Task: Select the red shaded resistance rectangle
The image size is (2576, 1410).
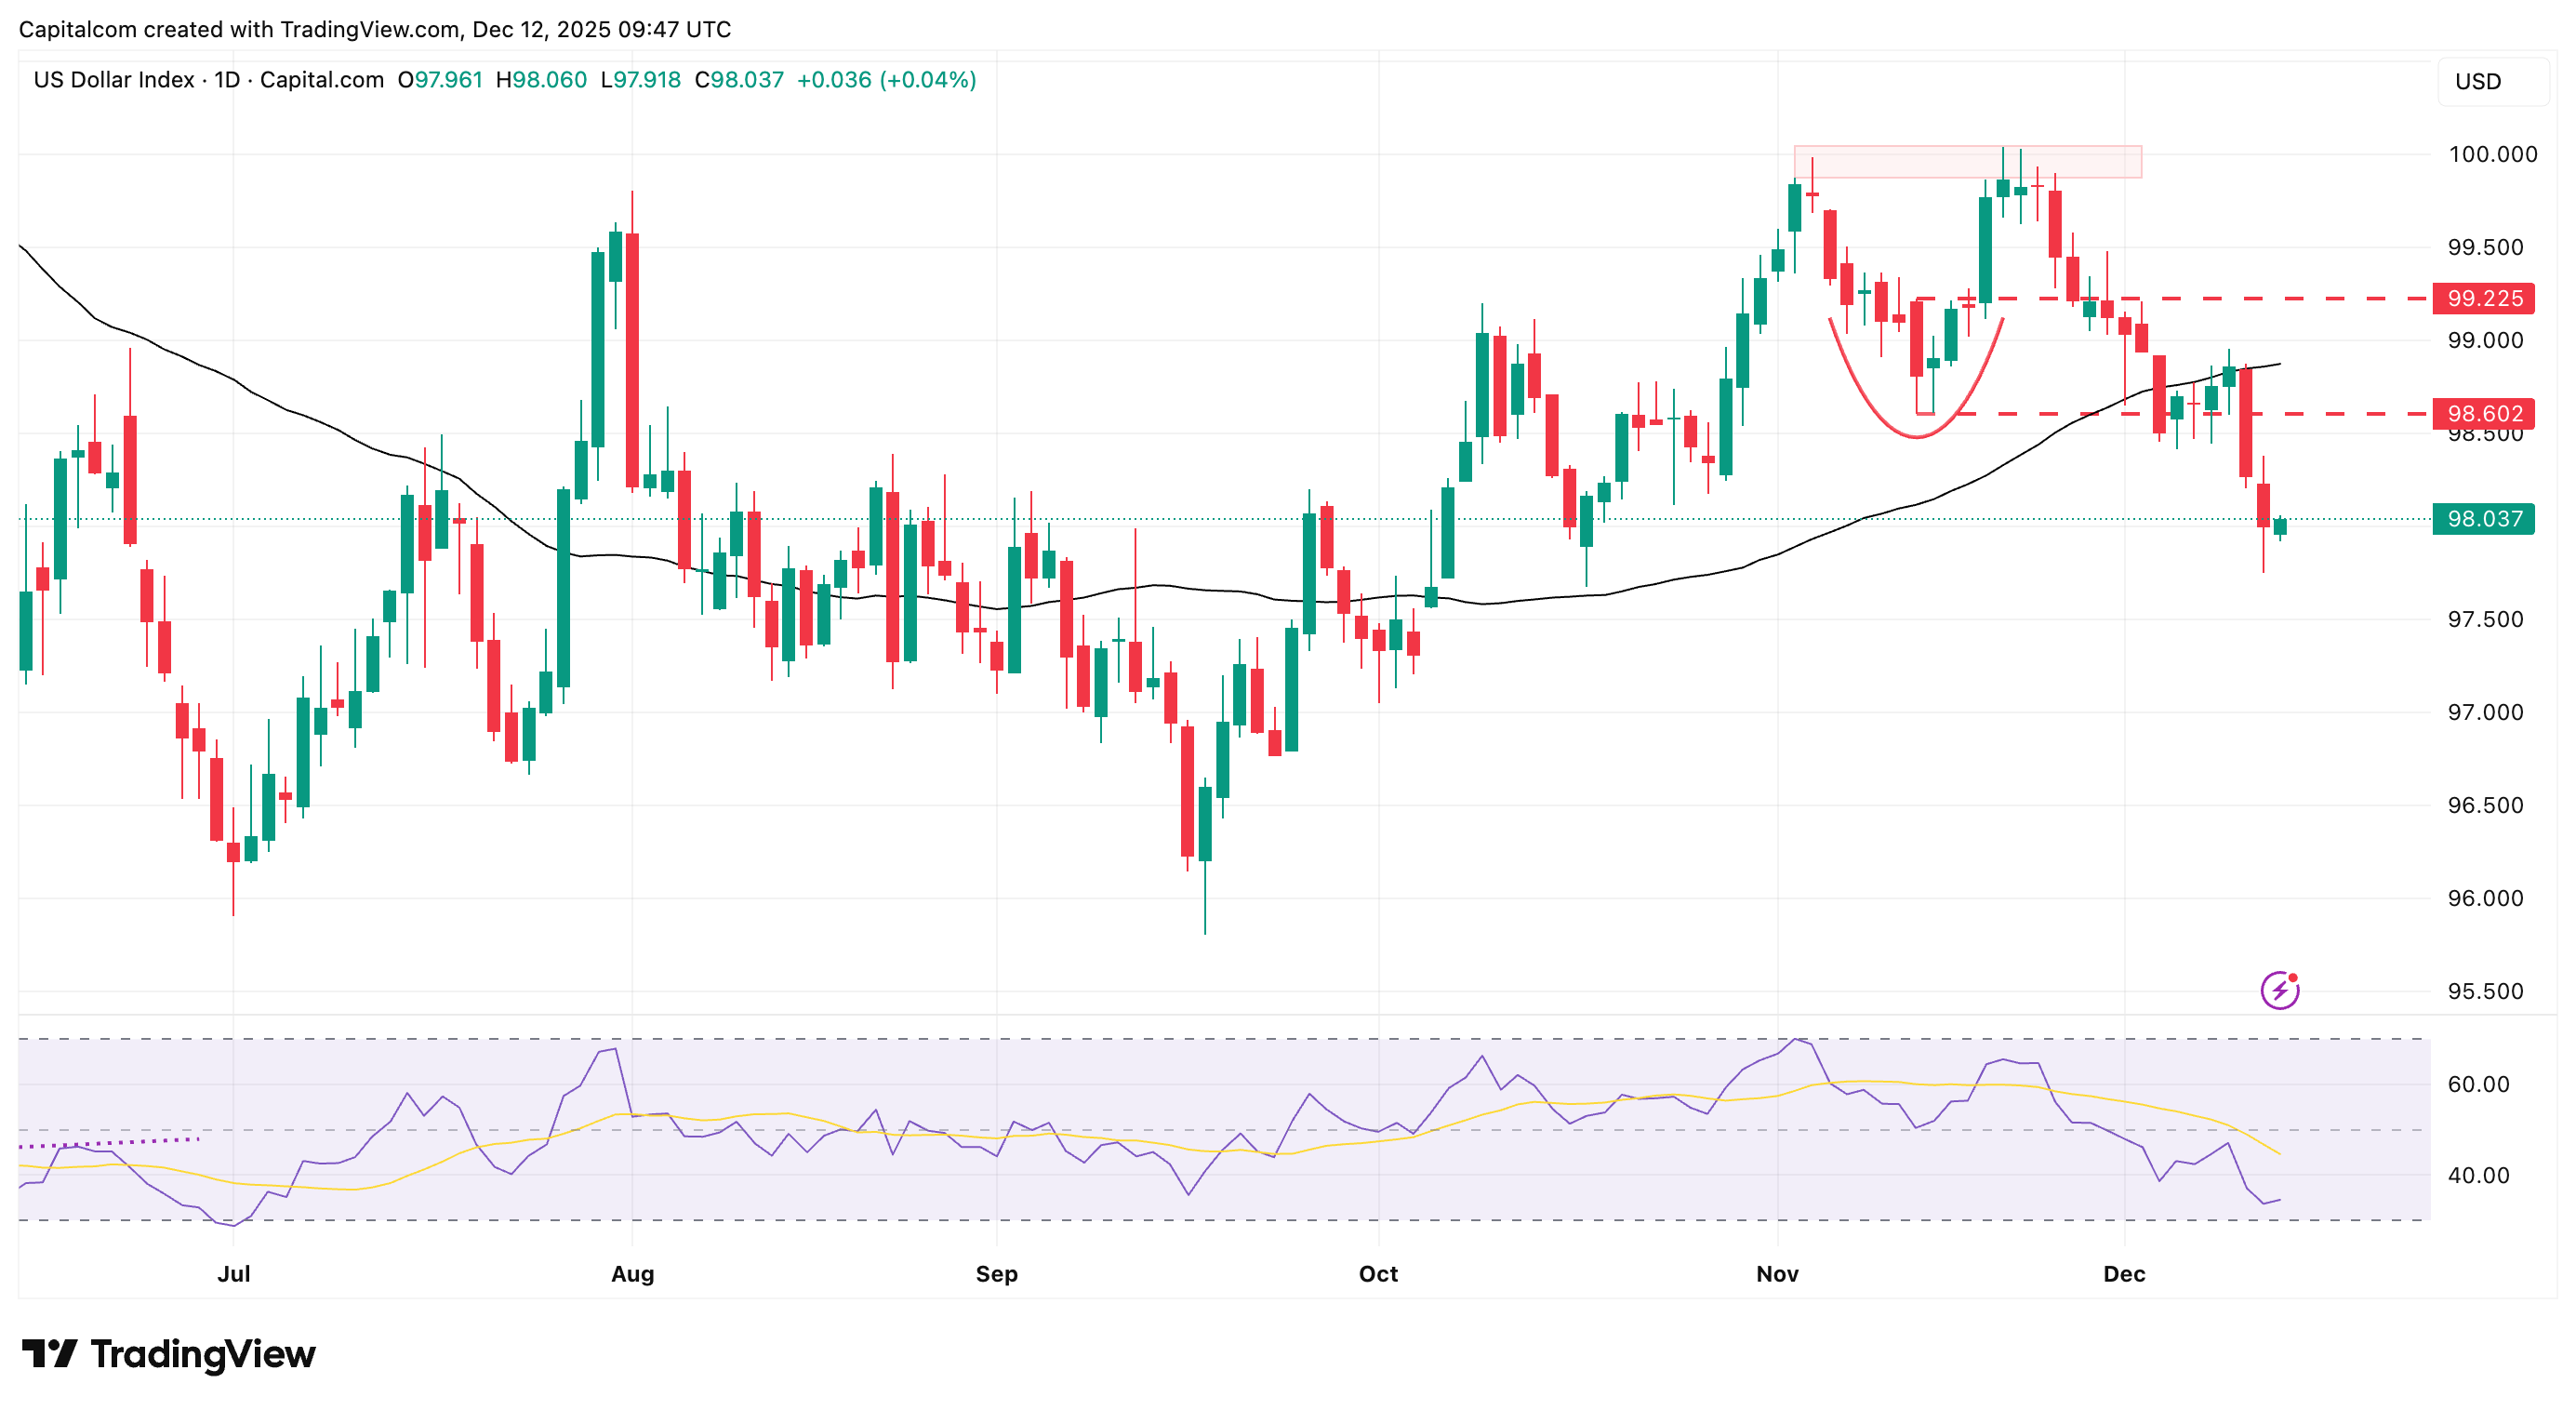Action: pos(1966,161)
